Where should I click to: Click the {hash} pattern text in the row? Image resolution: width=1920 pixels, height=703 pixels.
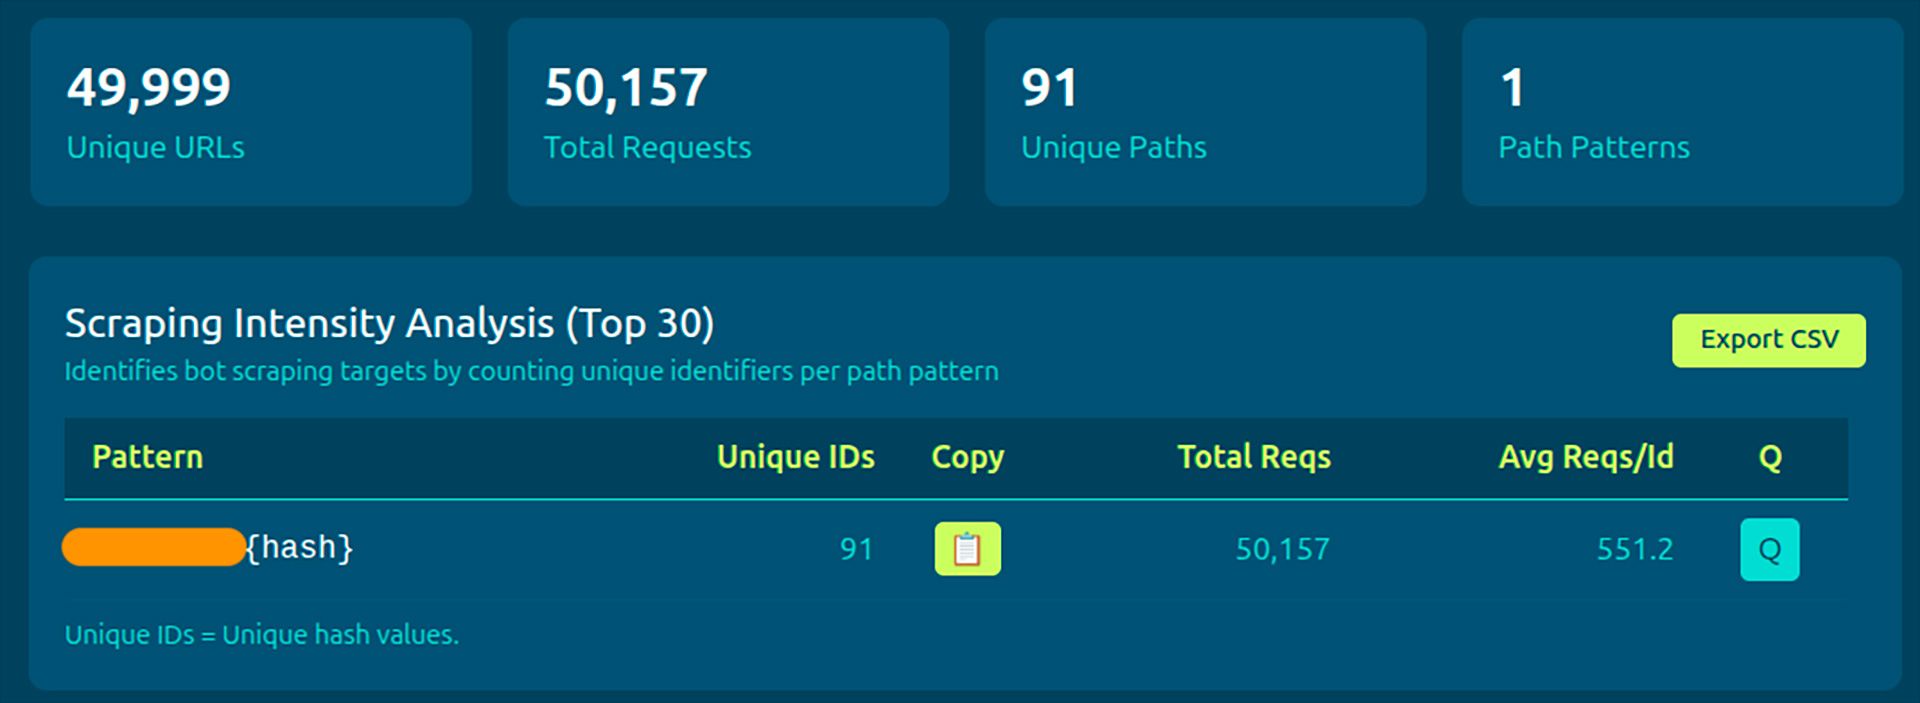pos(300,548)
